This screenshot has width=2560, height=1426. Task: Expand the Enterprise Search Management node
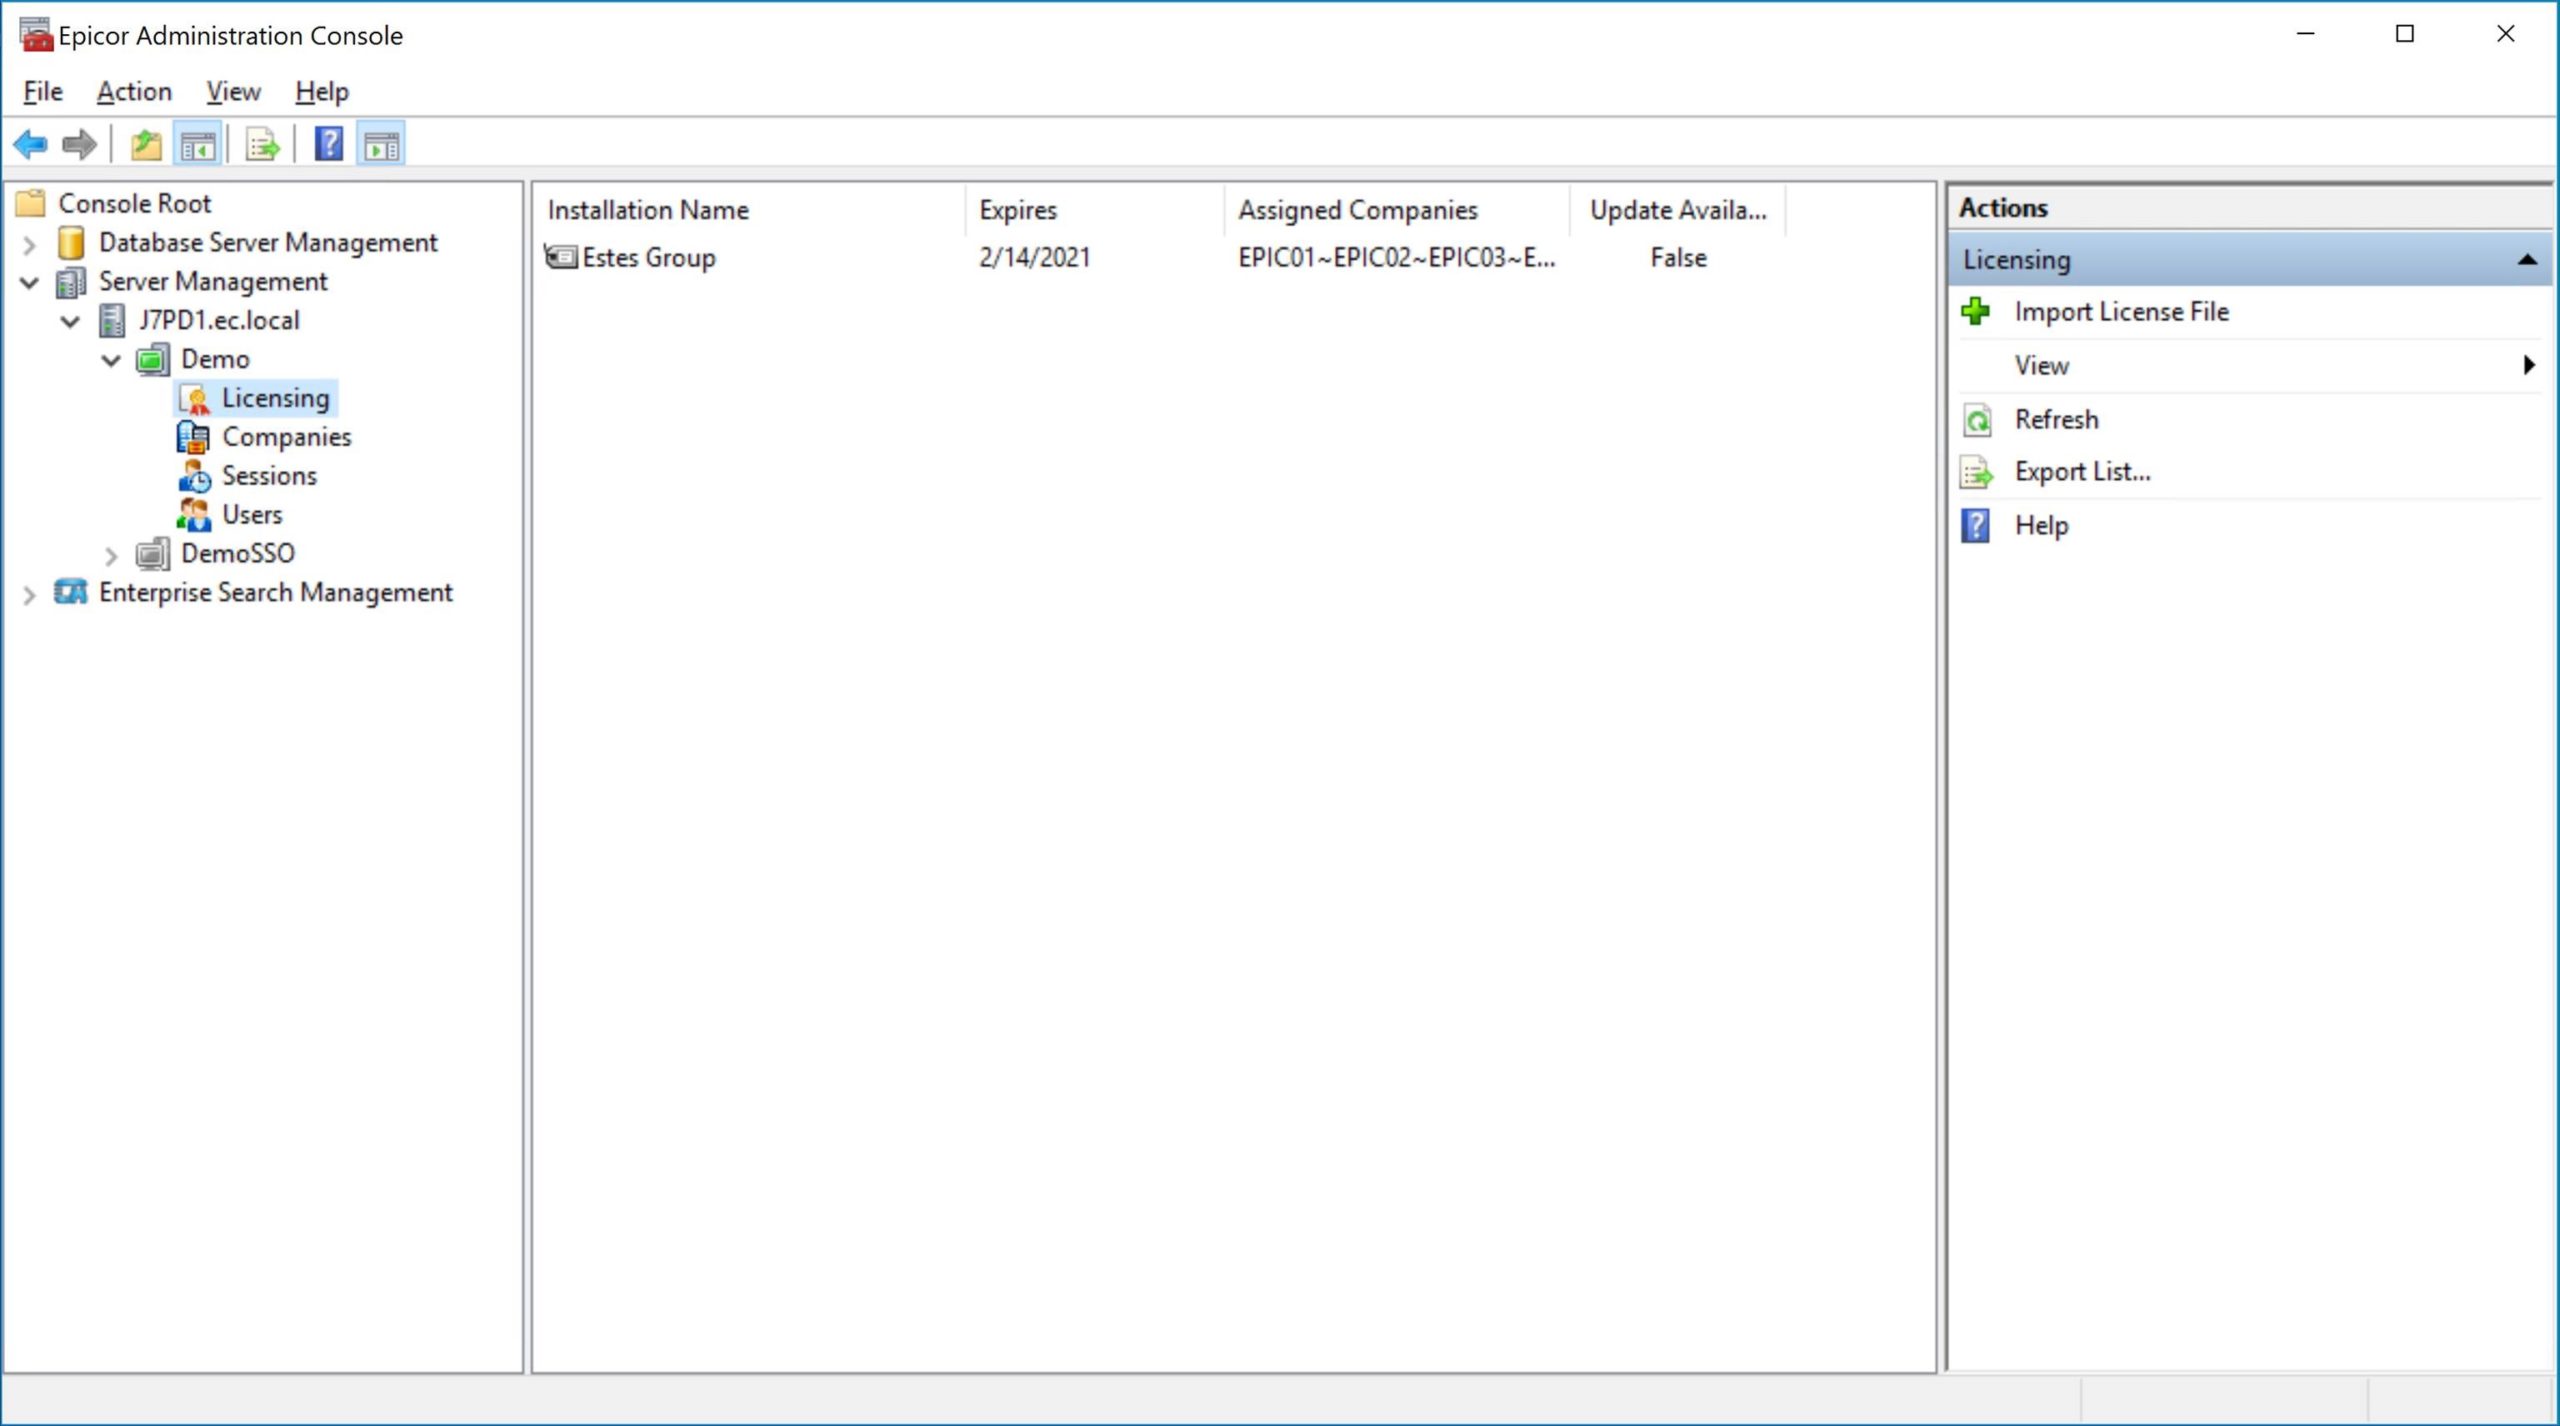coord(29,595)
